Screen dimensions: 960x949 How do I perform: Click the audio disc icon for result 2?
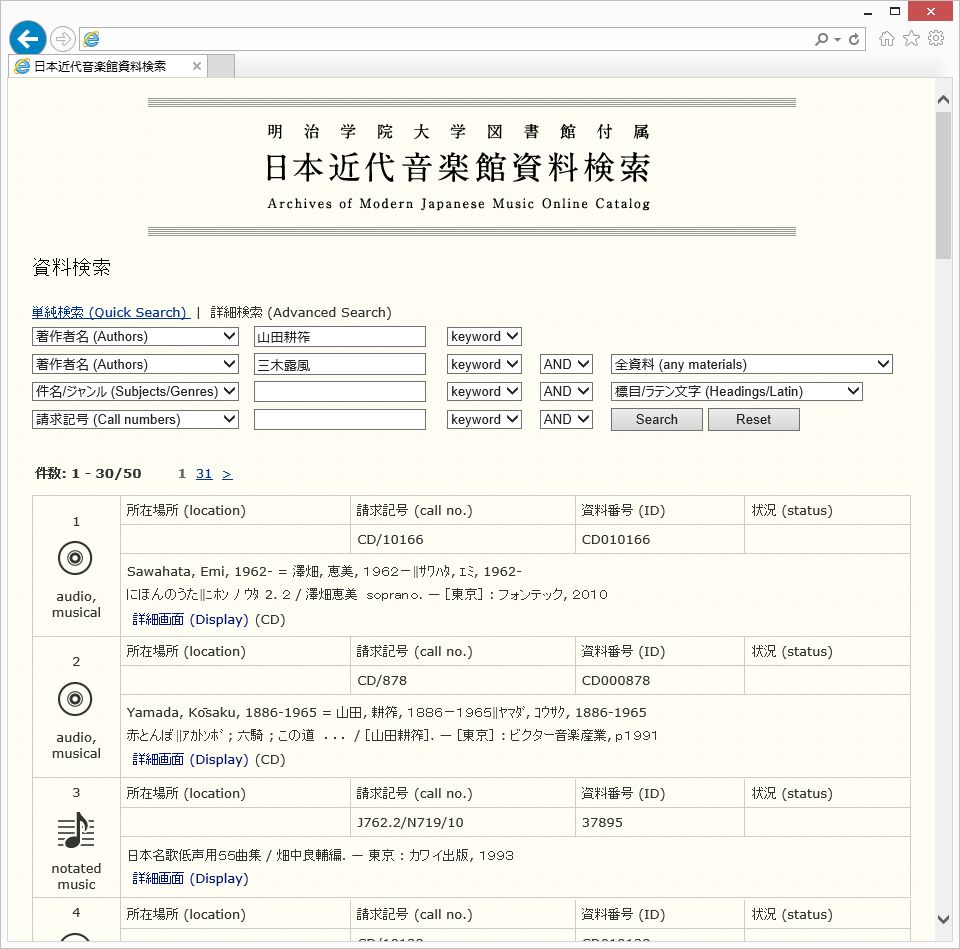click(x=75, y=699)
